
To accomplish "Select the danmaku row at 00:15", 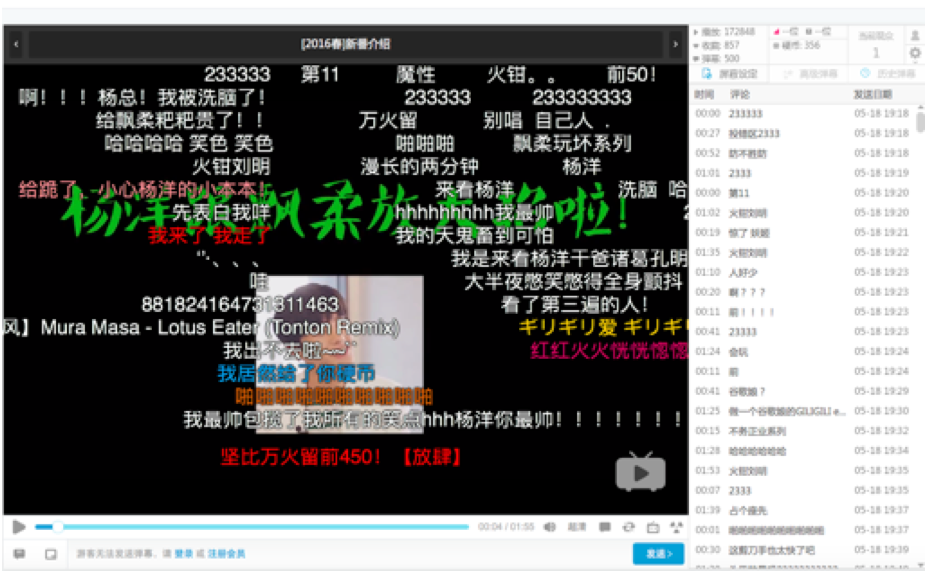I will 803,431.
